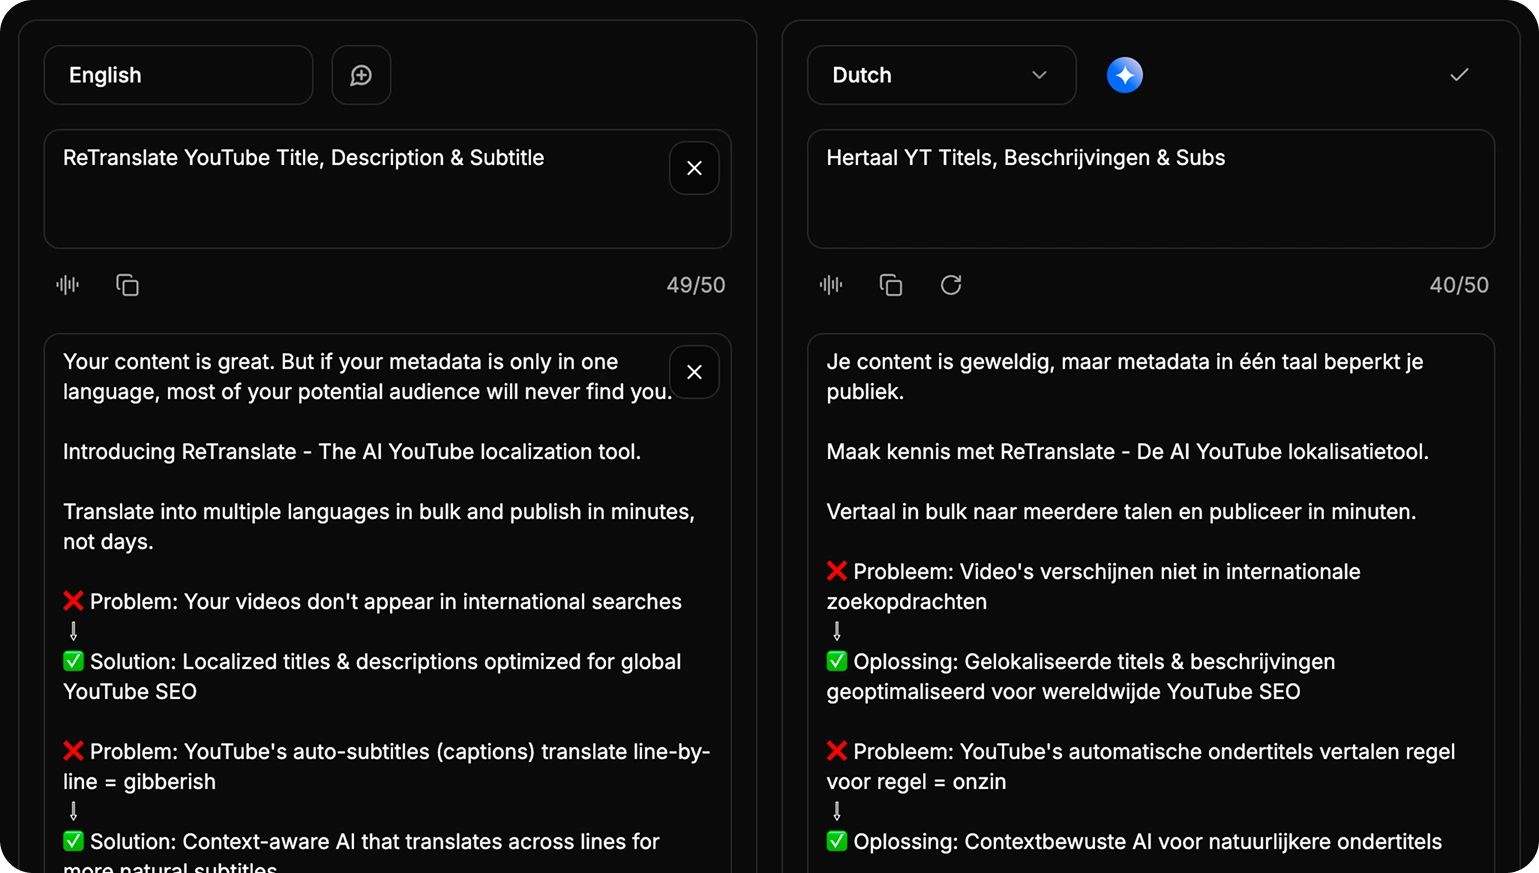Click the 40/50 Dutch character counter

tap(1459, 285)
